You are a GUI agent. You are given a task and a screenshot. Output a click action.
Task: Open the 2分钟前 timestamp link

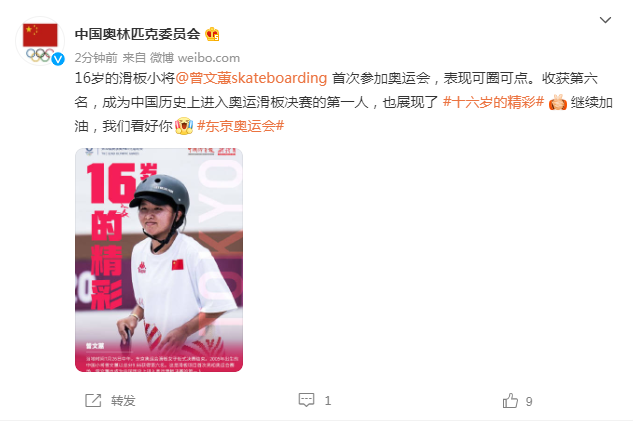point(96,58)
